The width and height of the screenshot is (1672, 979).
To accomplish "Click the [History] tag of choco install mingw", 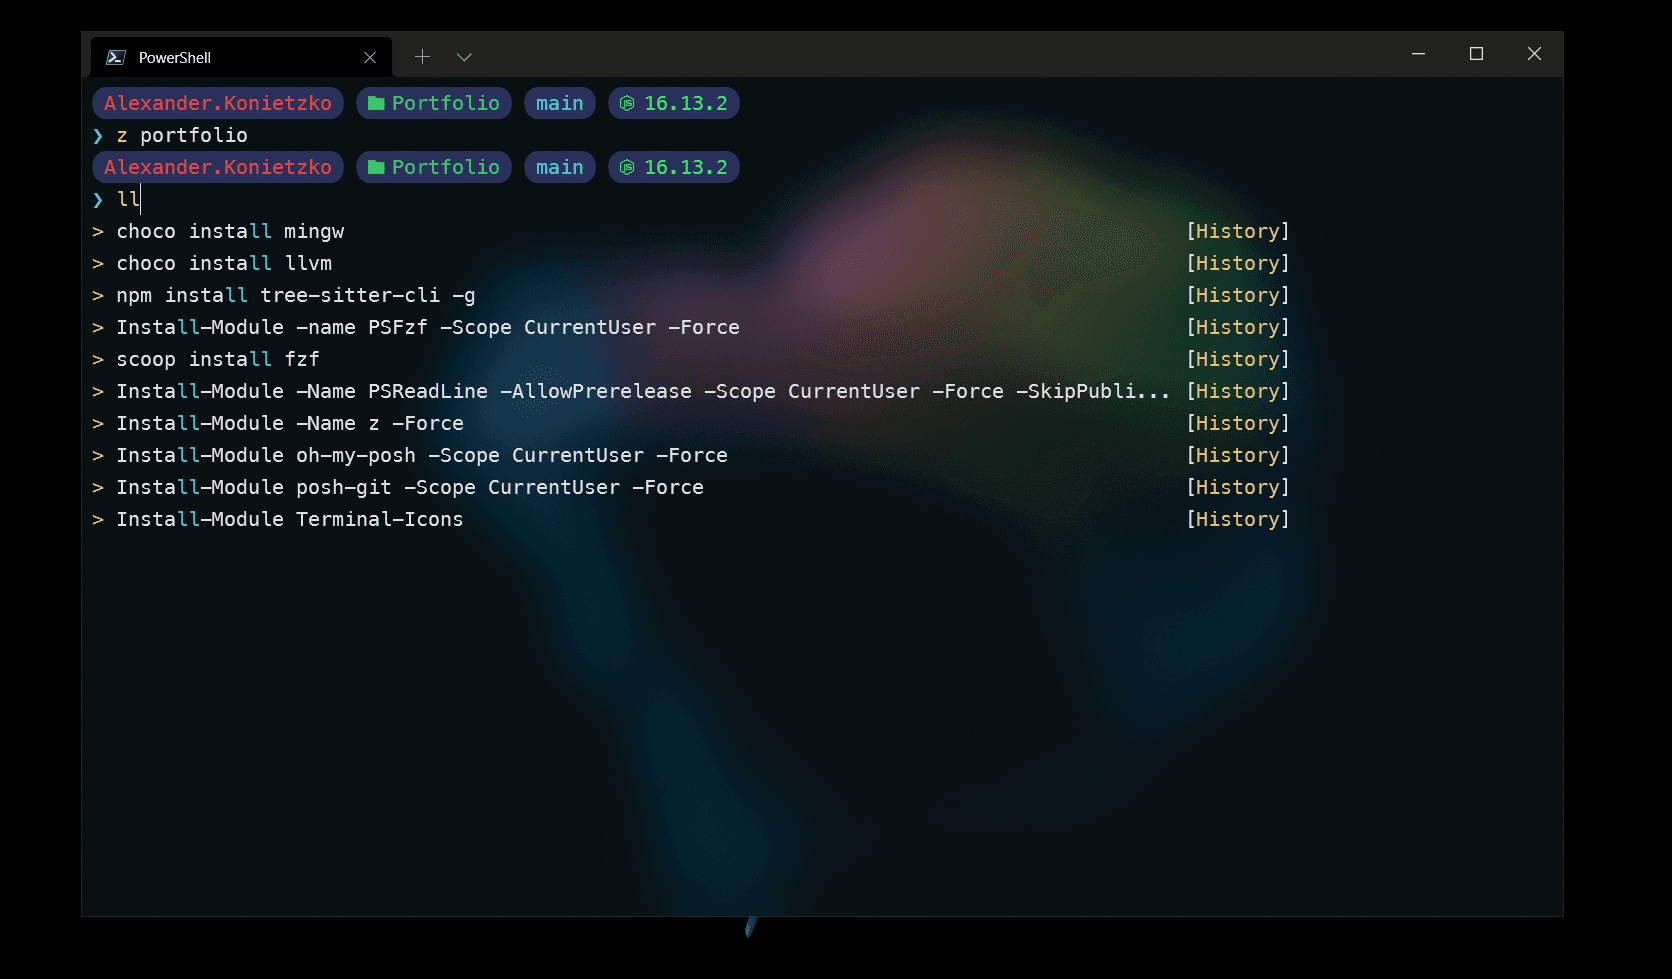I will [x=1238, y=231].
